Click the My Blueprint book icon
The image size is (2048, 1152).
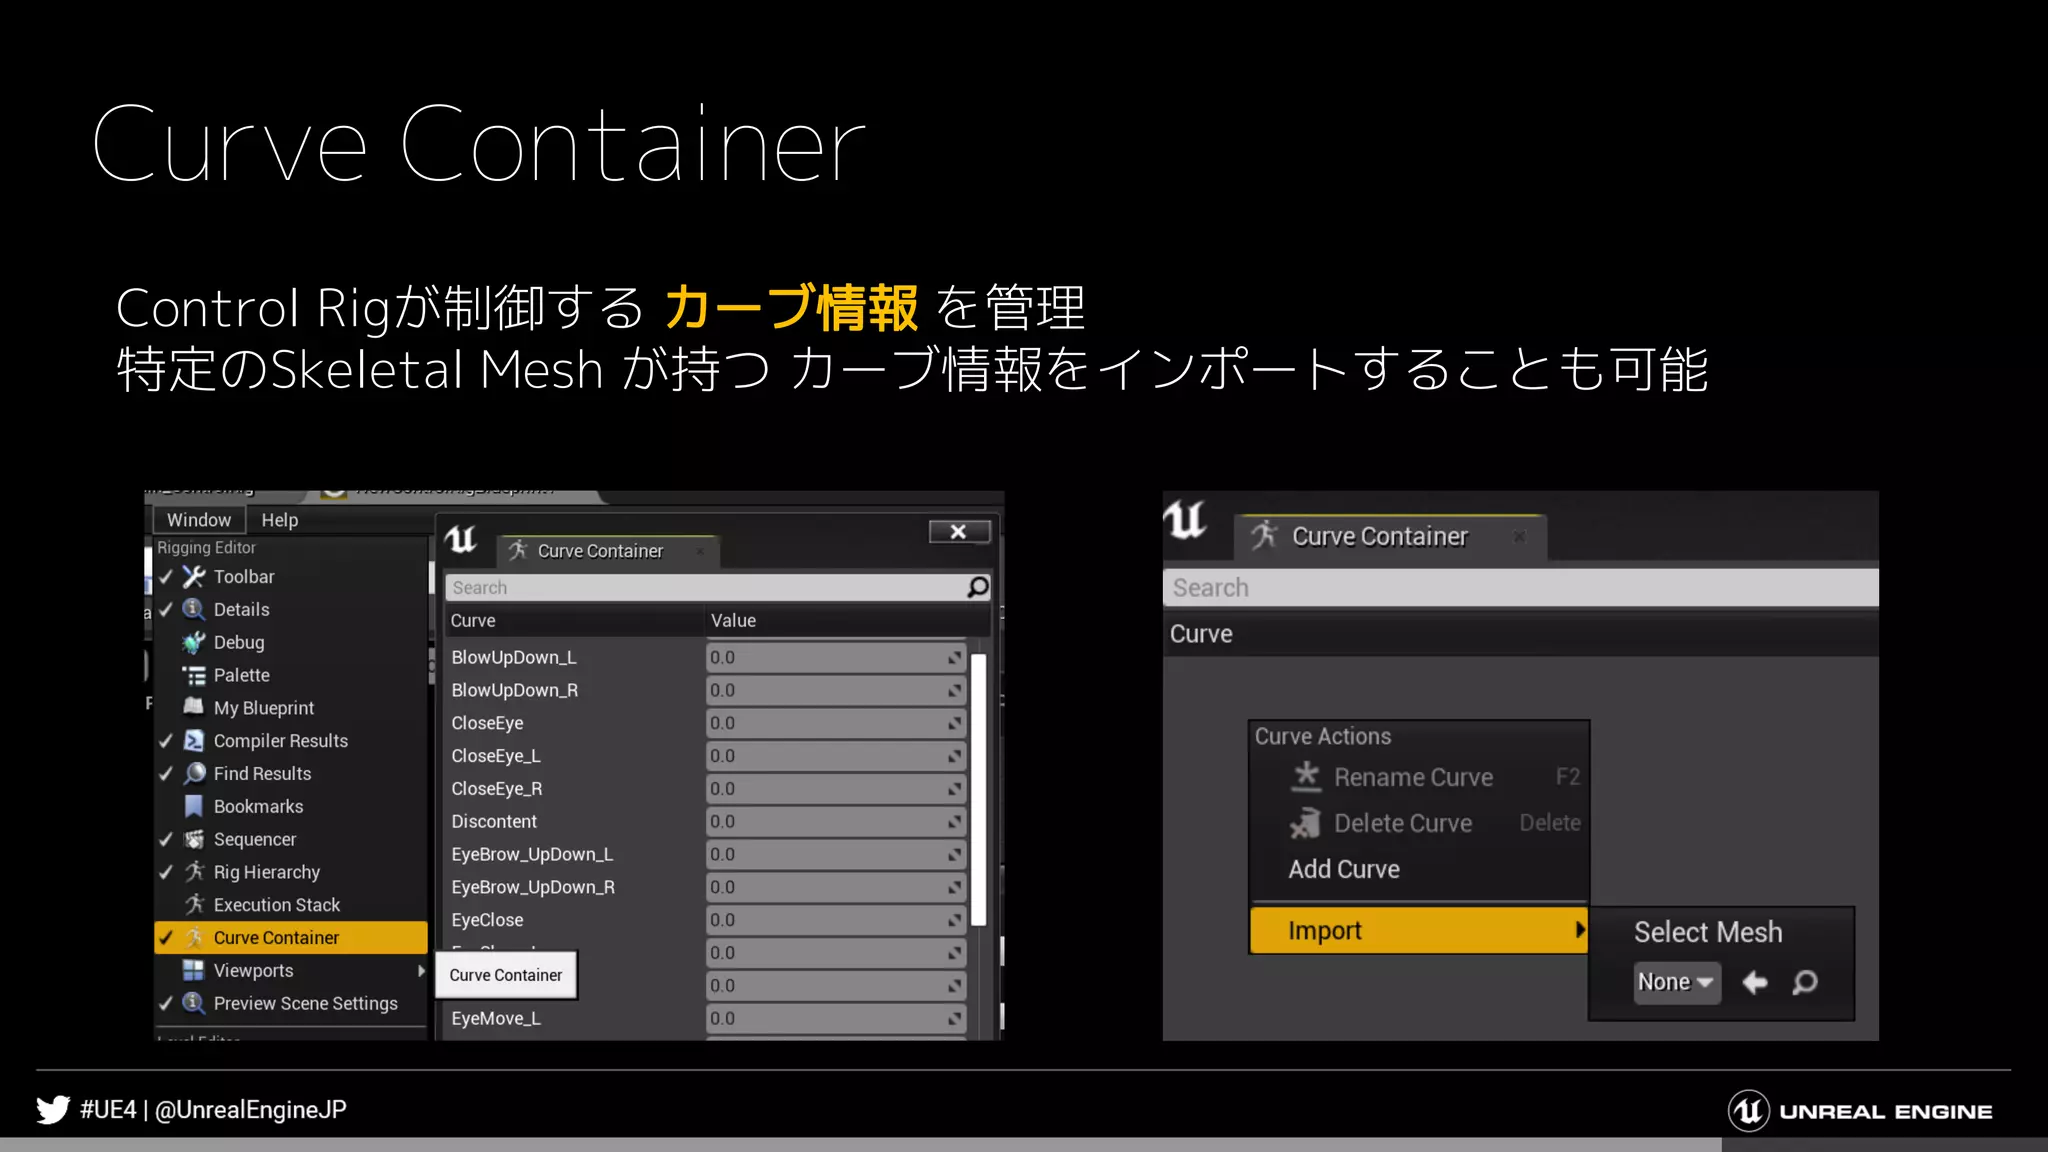[194, 707]
